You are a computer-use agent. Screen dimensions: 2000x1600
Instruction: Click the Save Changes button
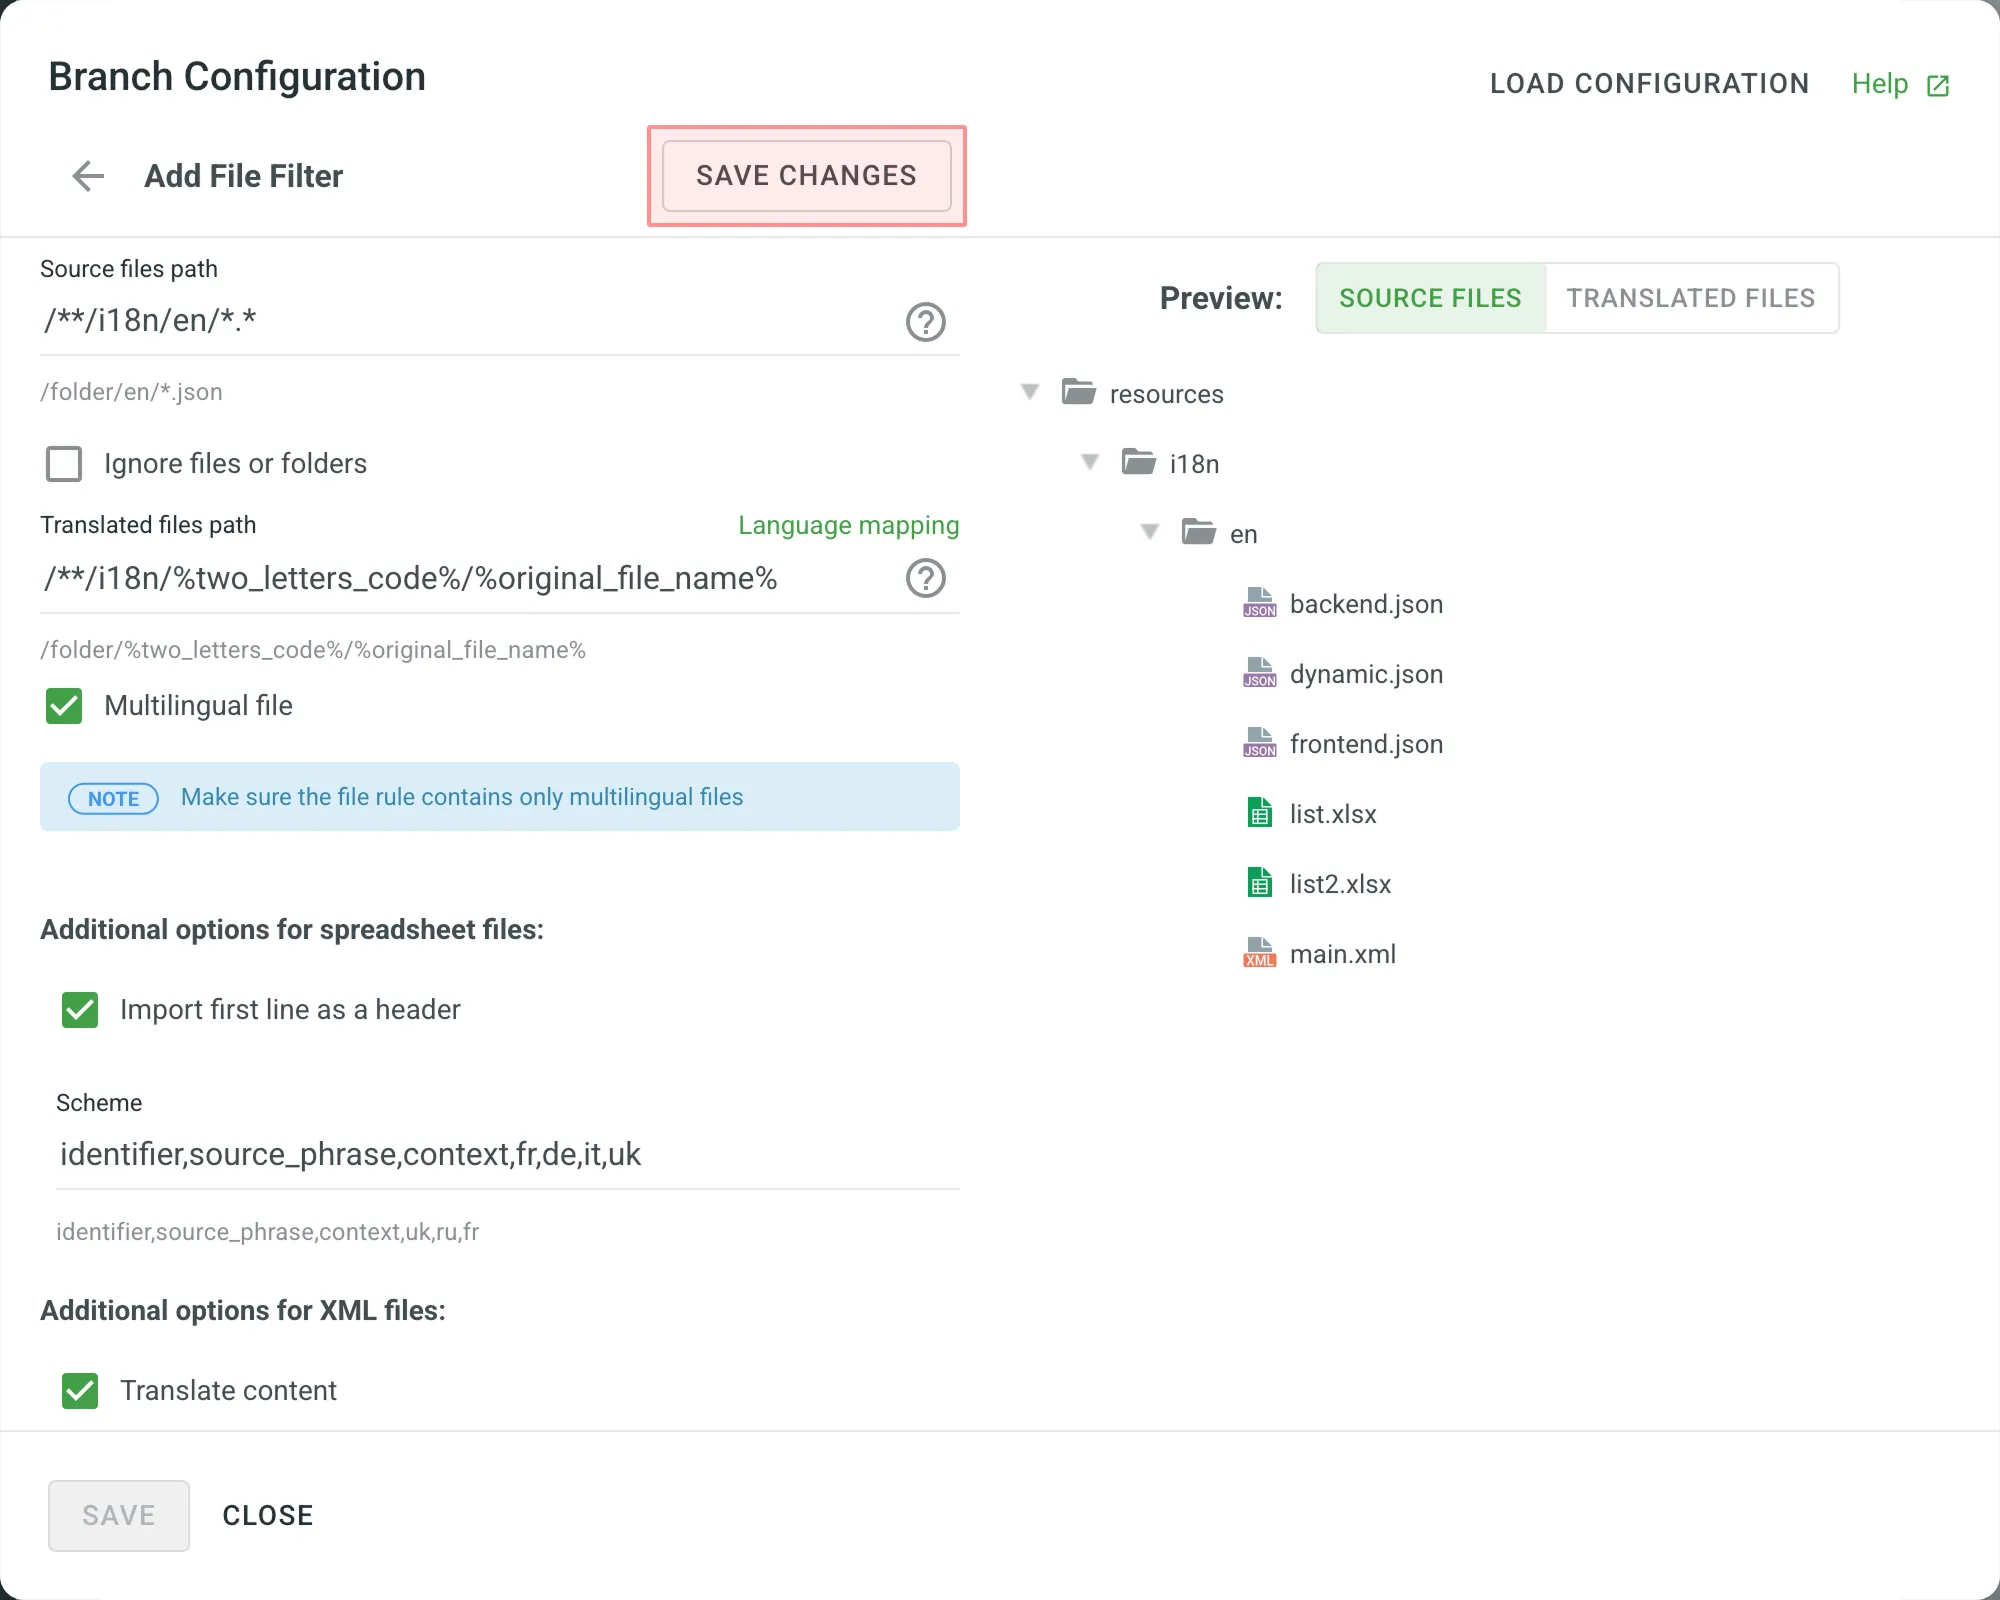[806, 176]
